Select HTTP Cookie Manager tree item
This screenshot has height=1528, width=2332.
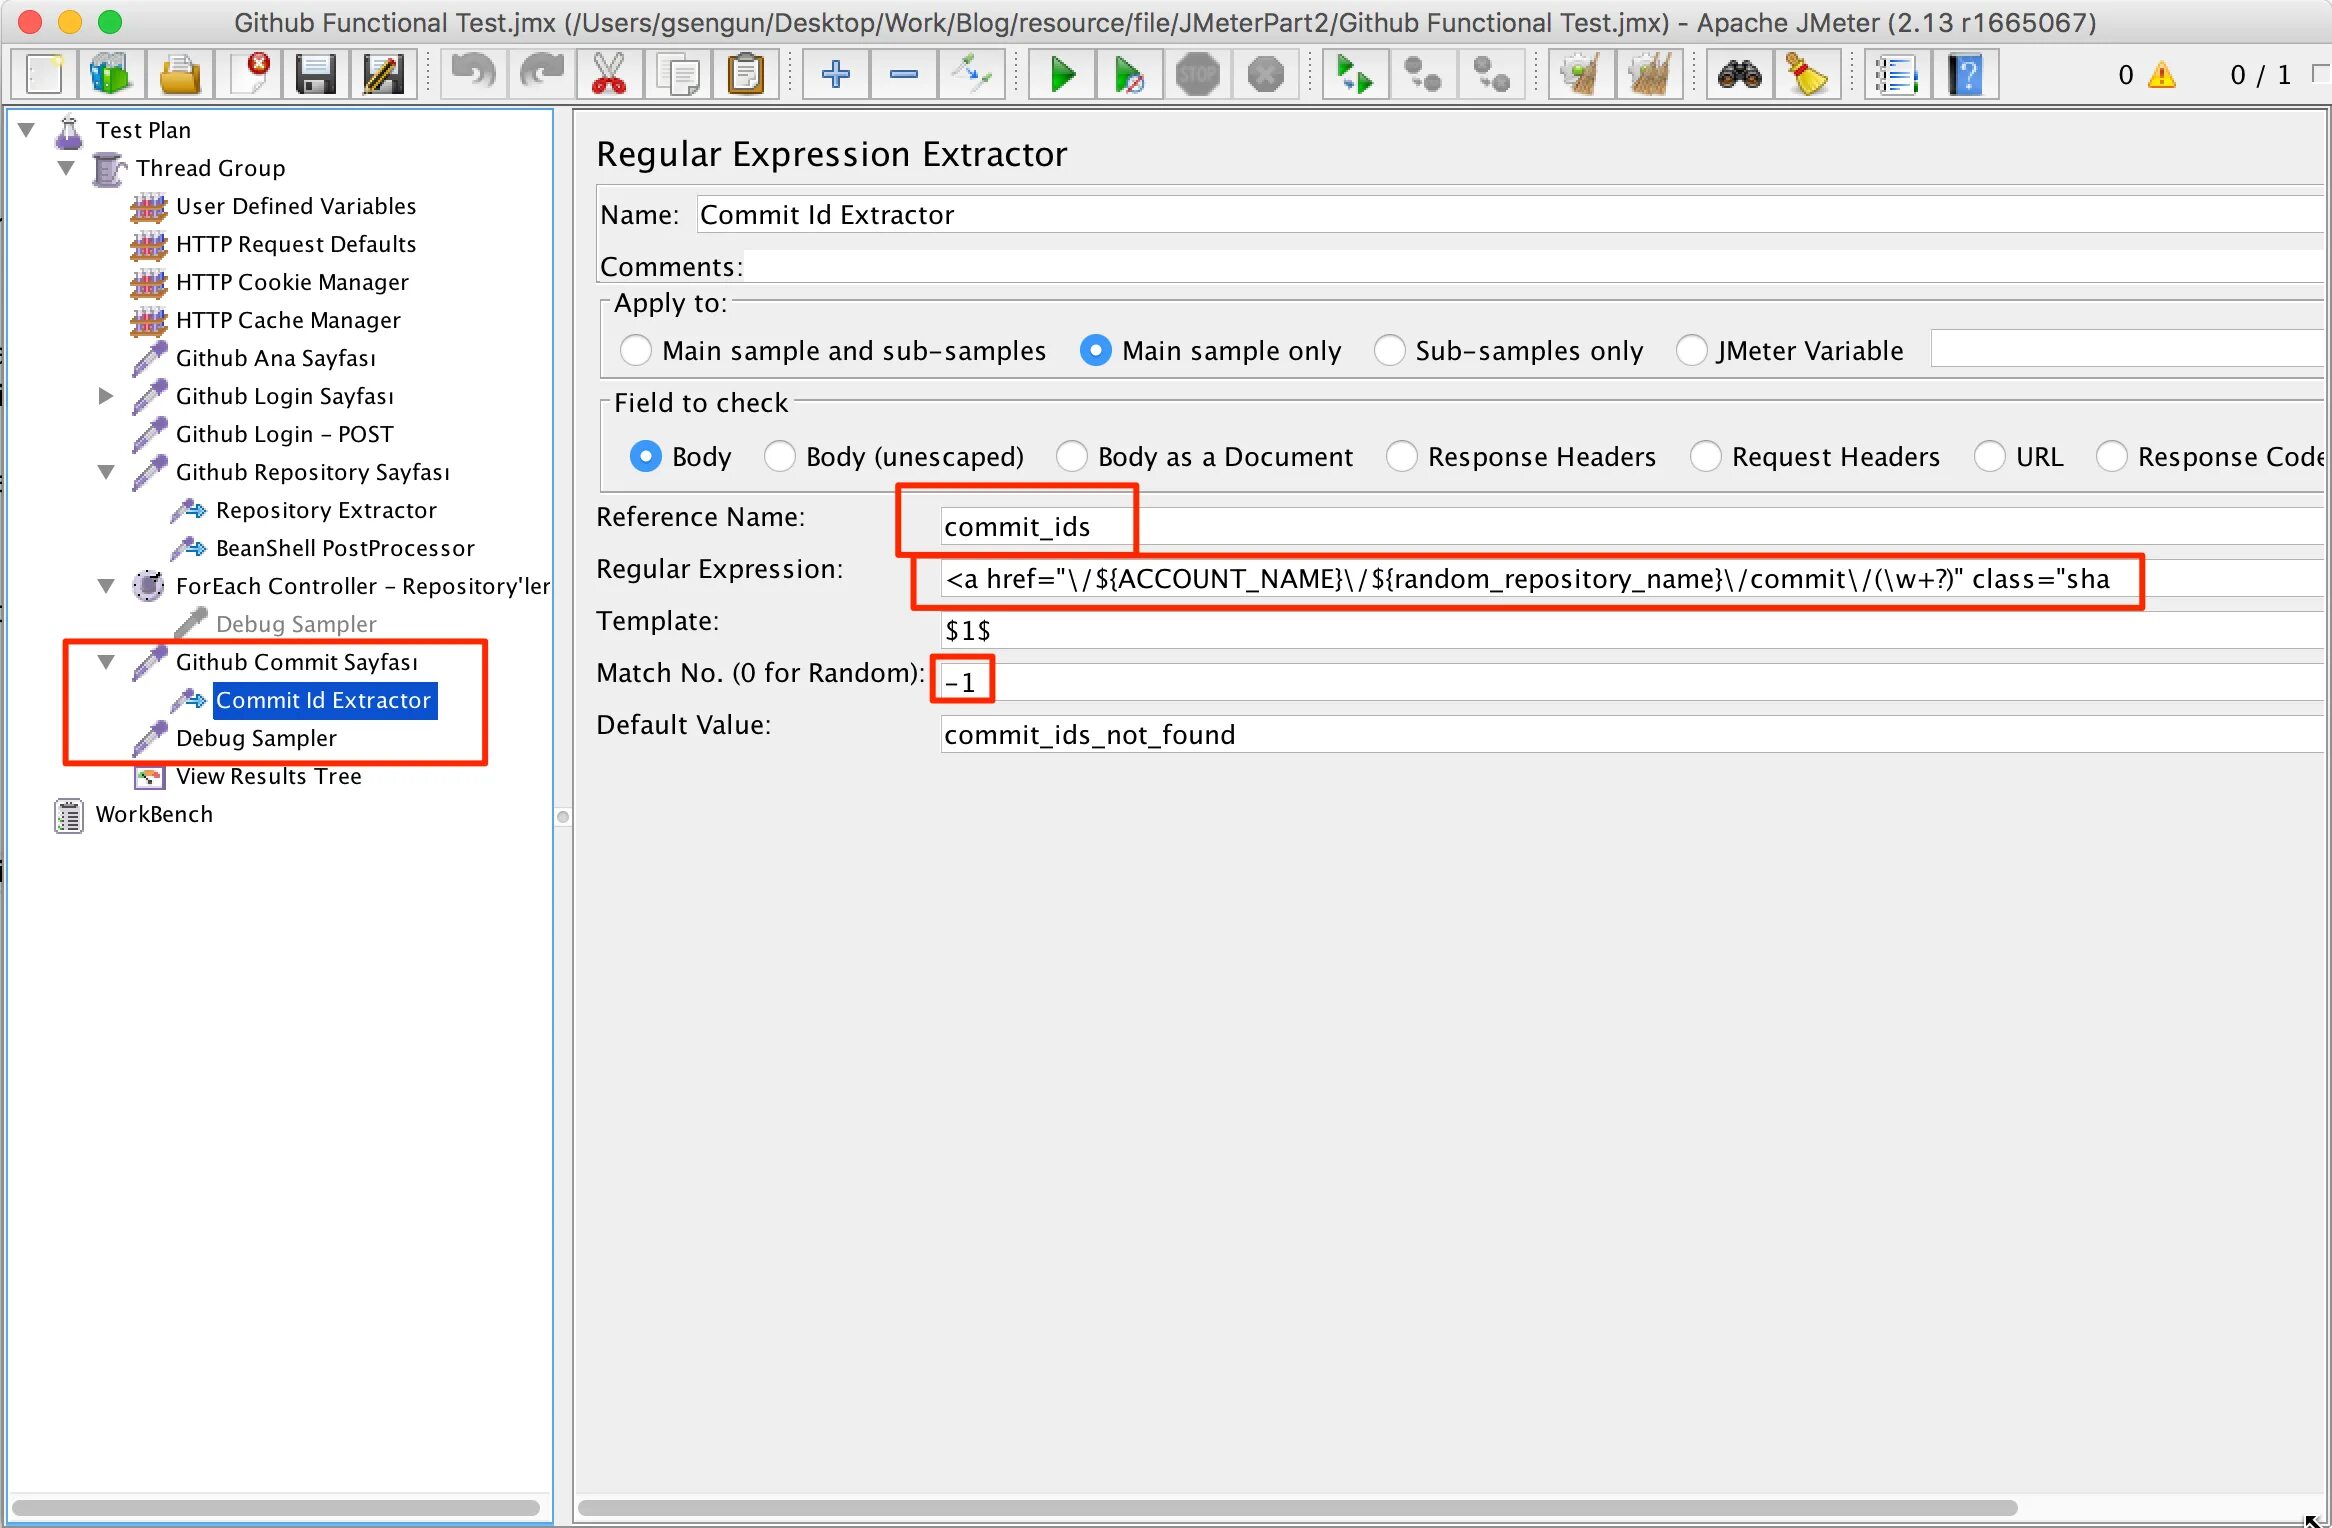click(x=291, y=282)
